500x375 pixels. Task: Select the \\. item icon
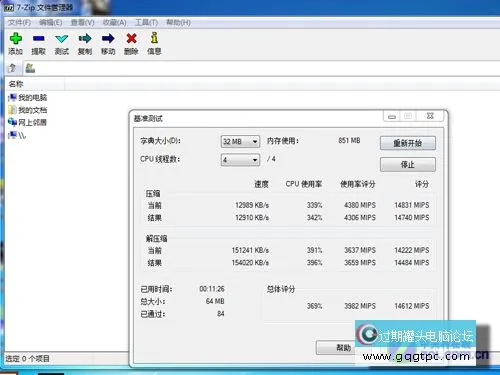pyautogui.click(x=12, y=135)
